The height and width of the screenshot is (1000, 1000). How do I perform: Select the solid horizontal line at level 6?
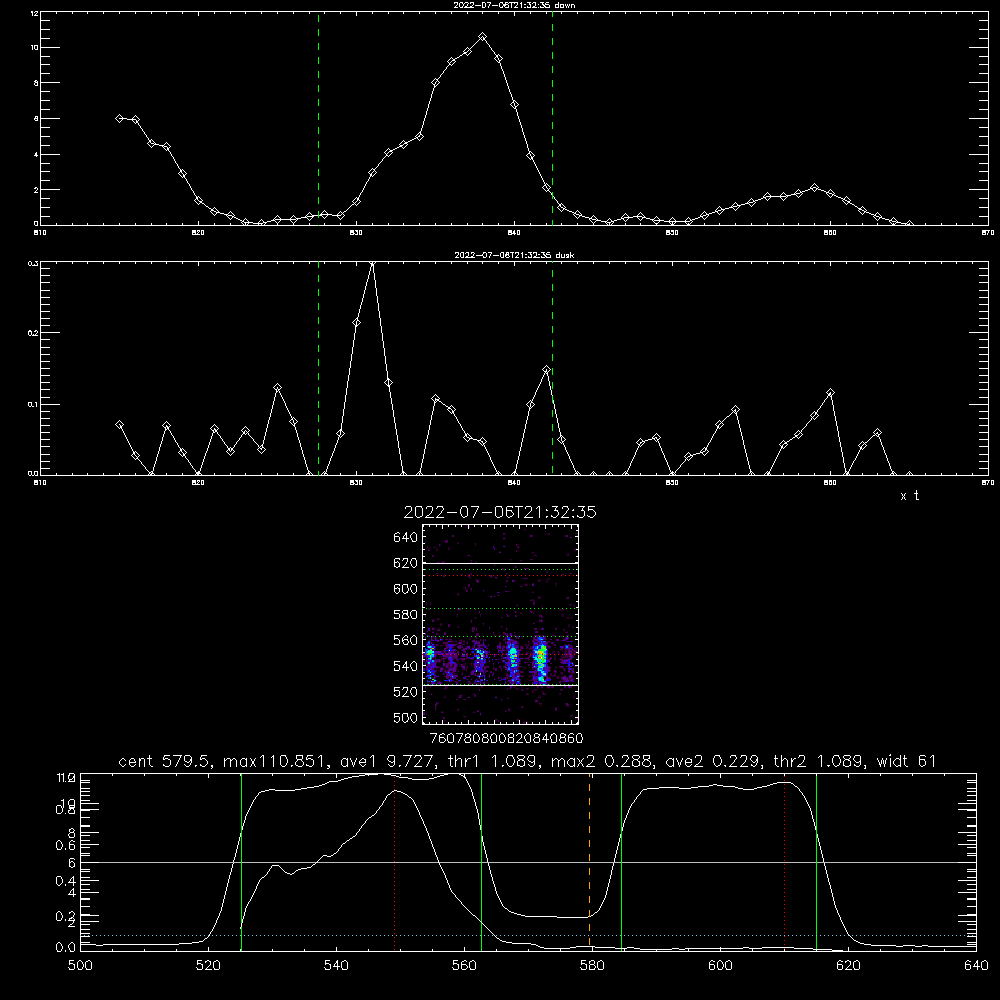[528, 862]
